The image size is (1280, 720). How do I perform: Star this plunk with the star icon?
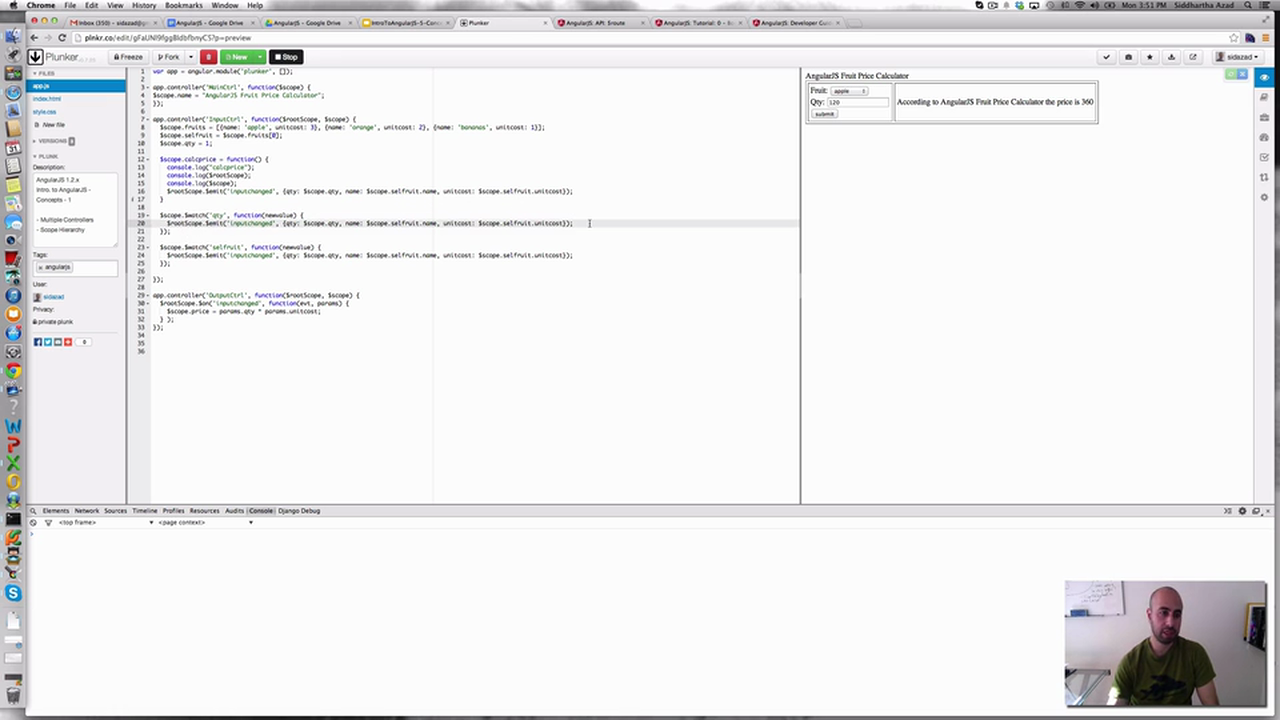pos(1150,57)
